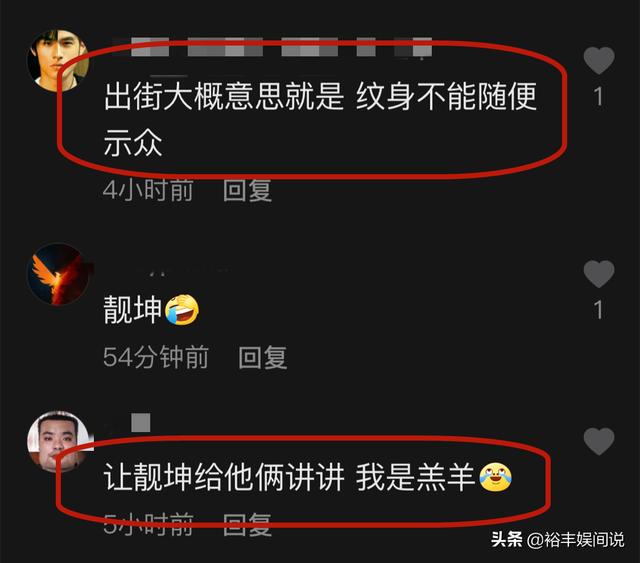Like the comment about 纹身不能随便示众
The image size is (640, 563).
pyautogui.click(x=599, y=60)
